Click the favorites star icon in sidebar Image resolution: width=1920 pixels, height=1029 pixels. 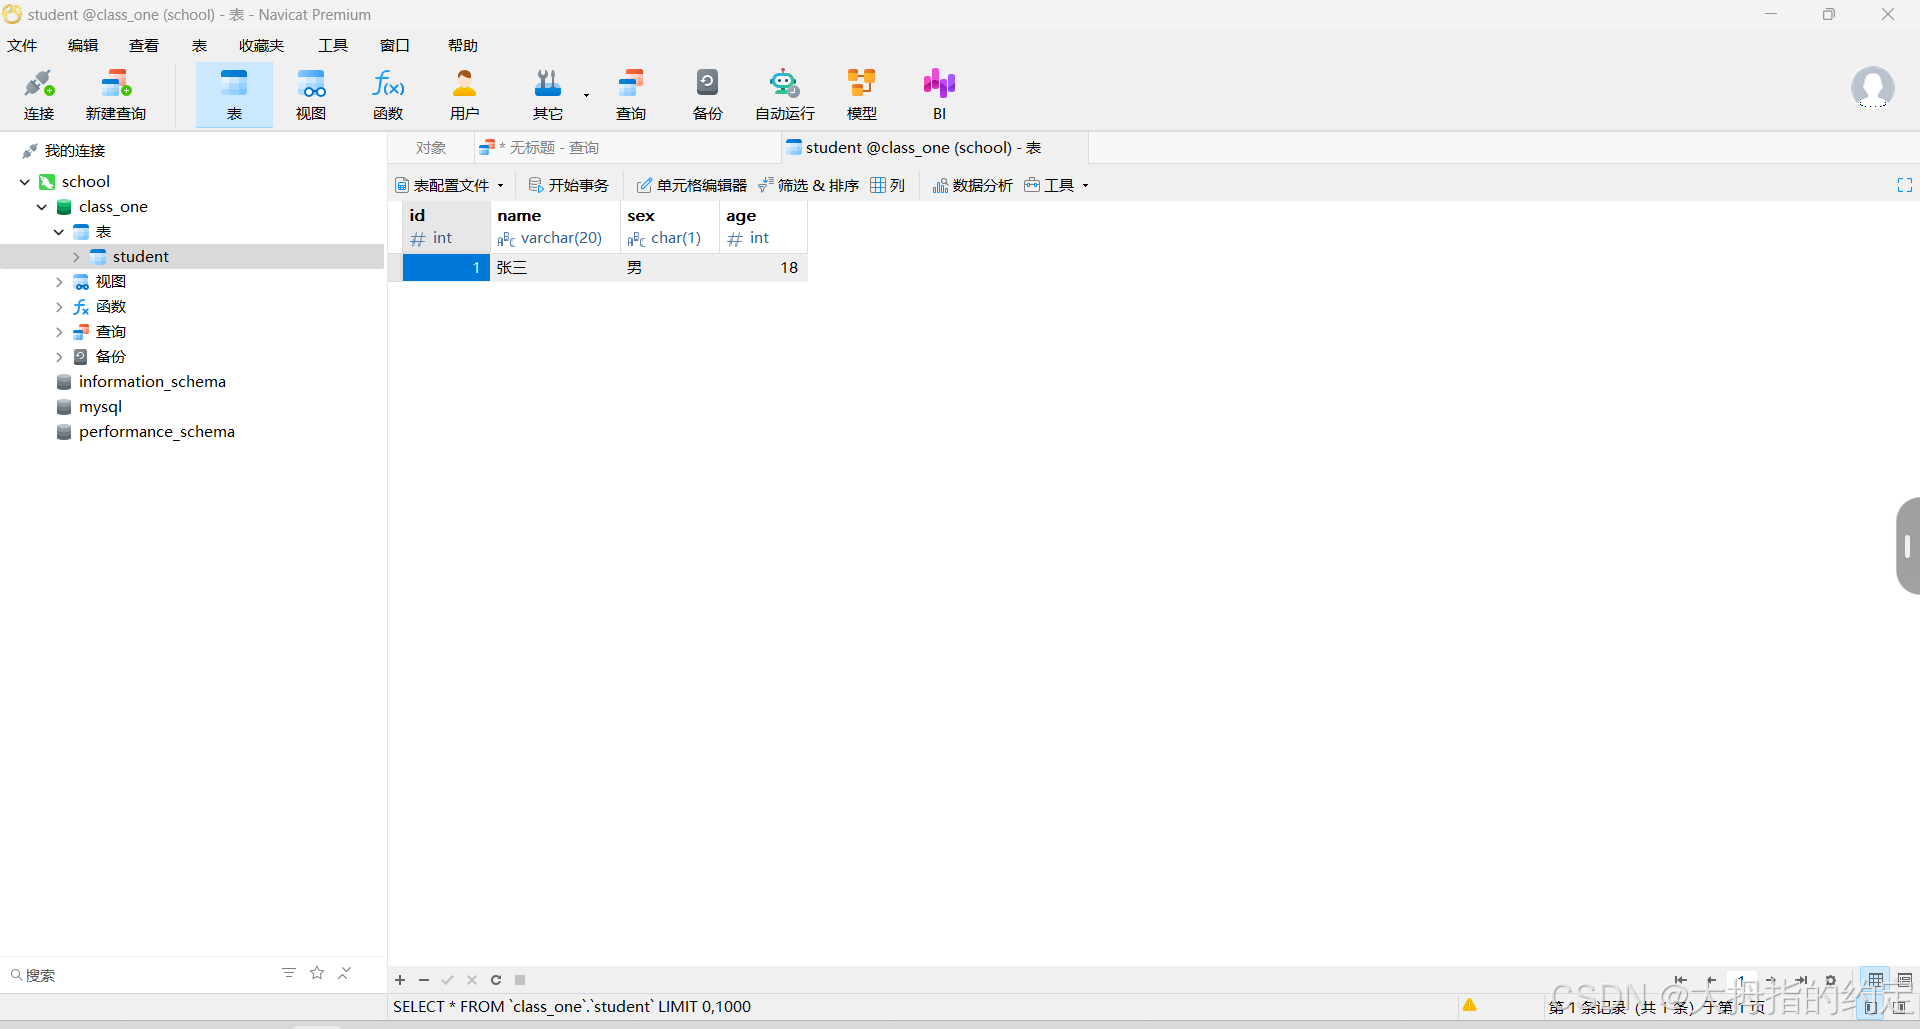click(317, 973)
